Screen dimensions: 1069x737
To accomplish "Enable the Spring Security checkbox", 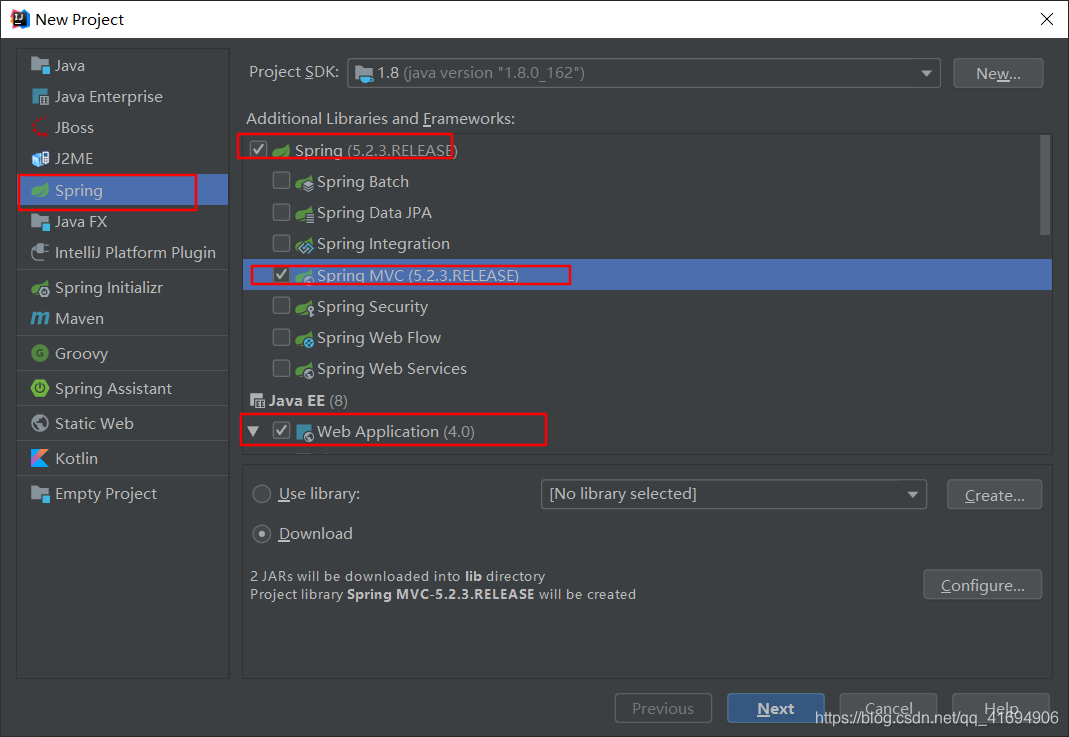I will [x=281, y=305].
